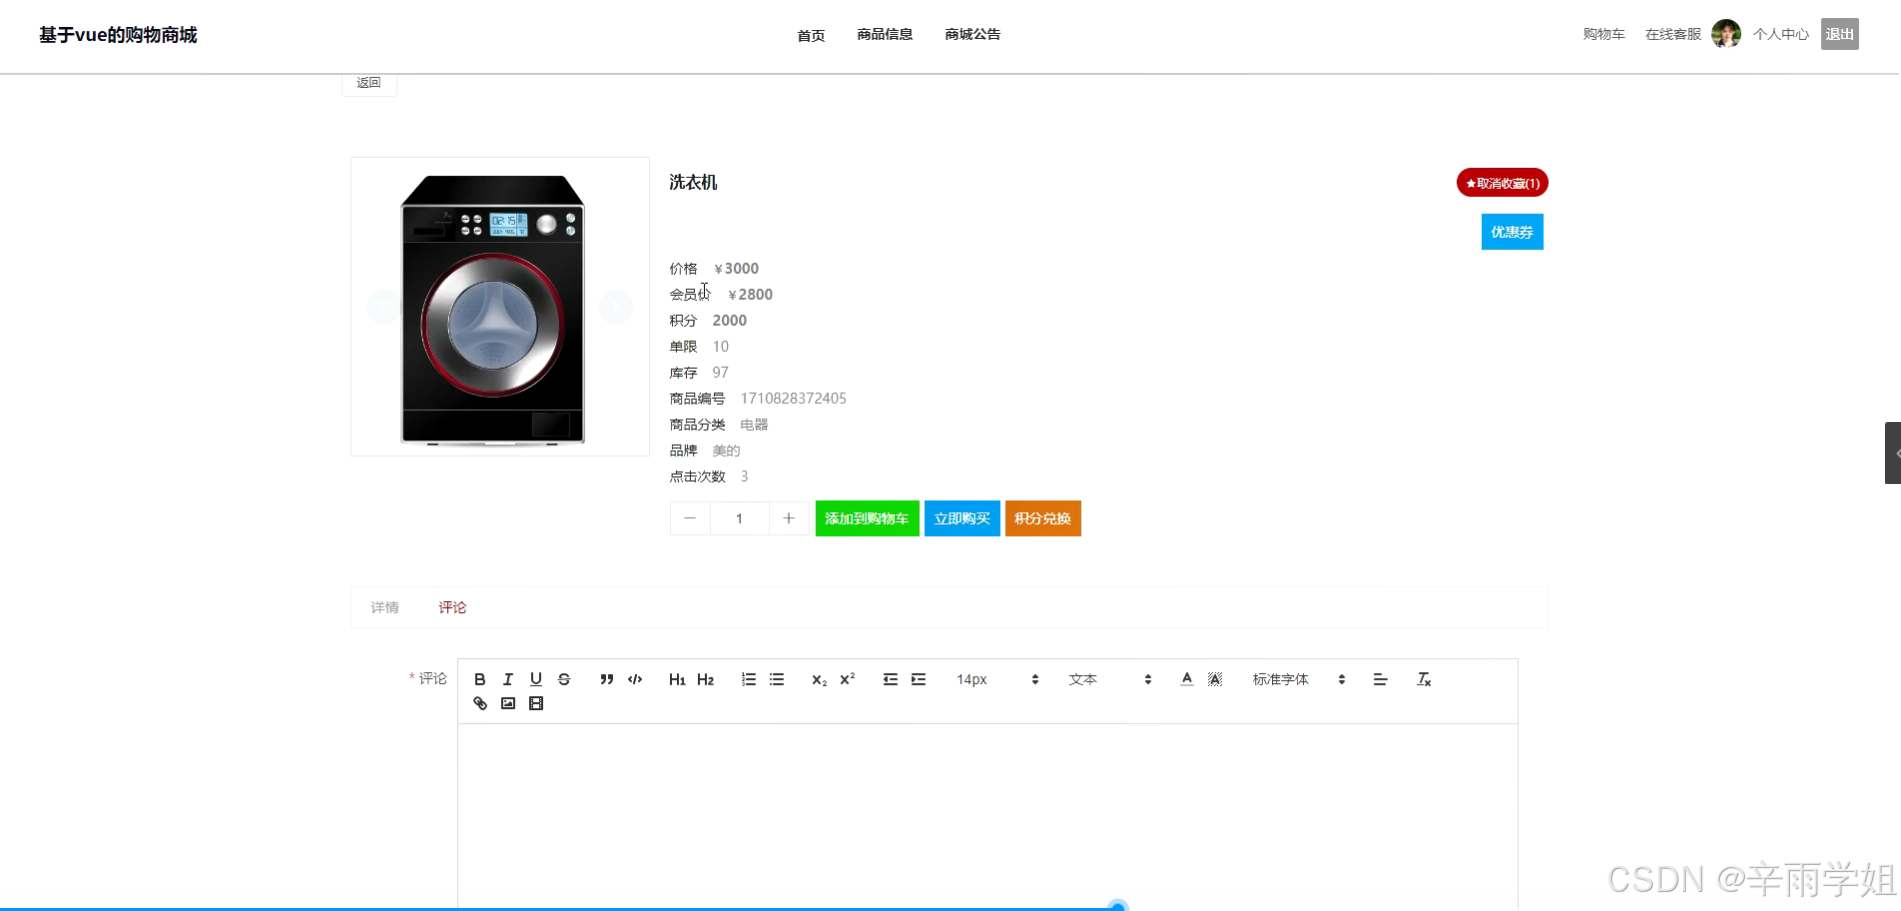Click inside the comment text area
Screen dimensions: 1901x911
coord(988,816)
